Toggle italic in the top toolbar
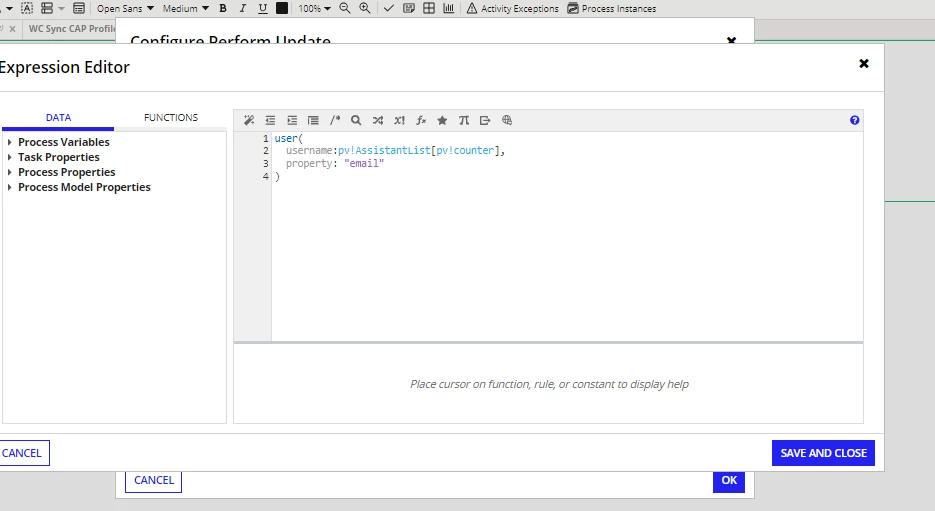Screen dimensions: 935x511 point(243,8)
